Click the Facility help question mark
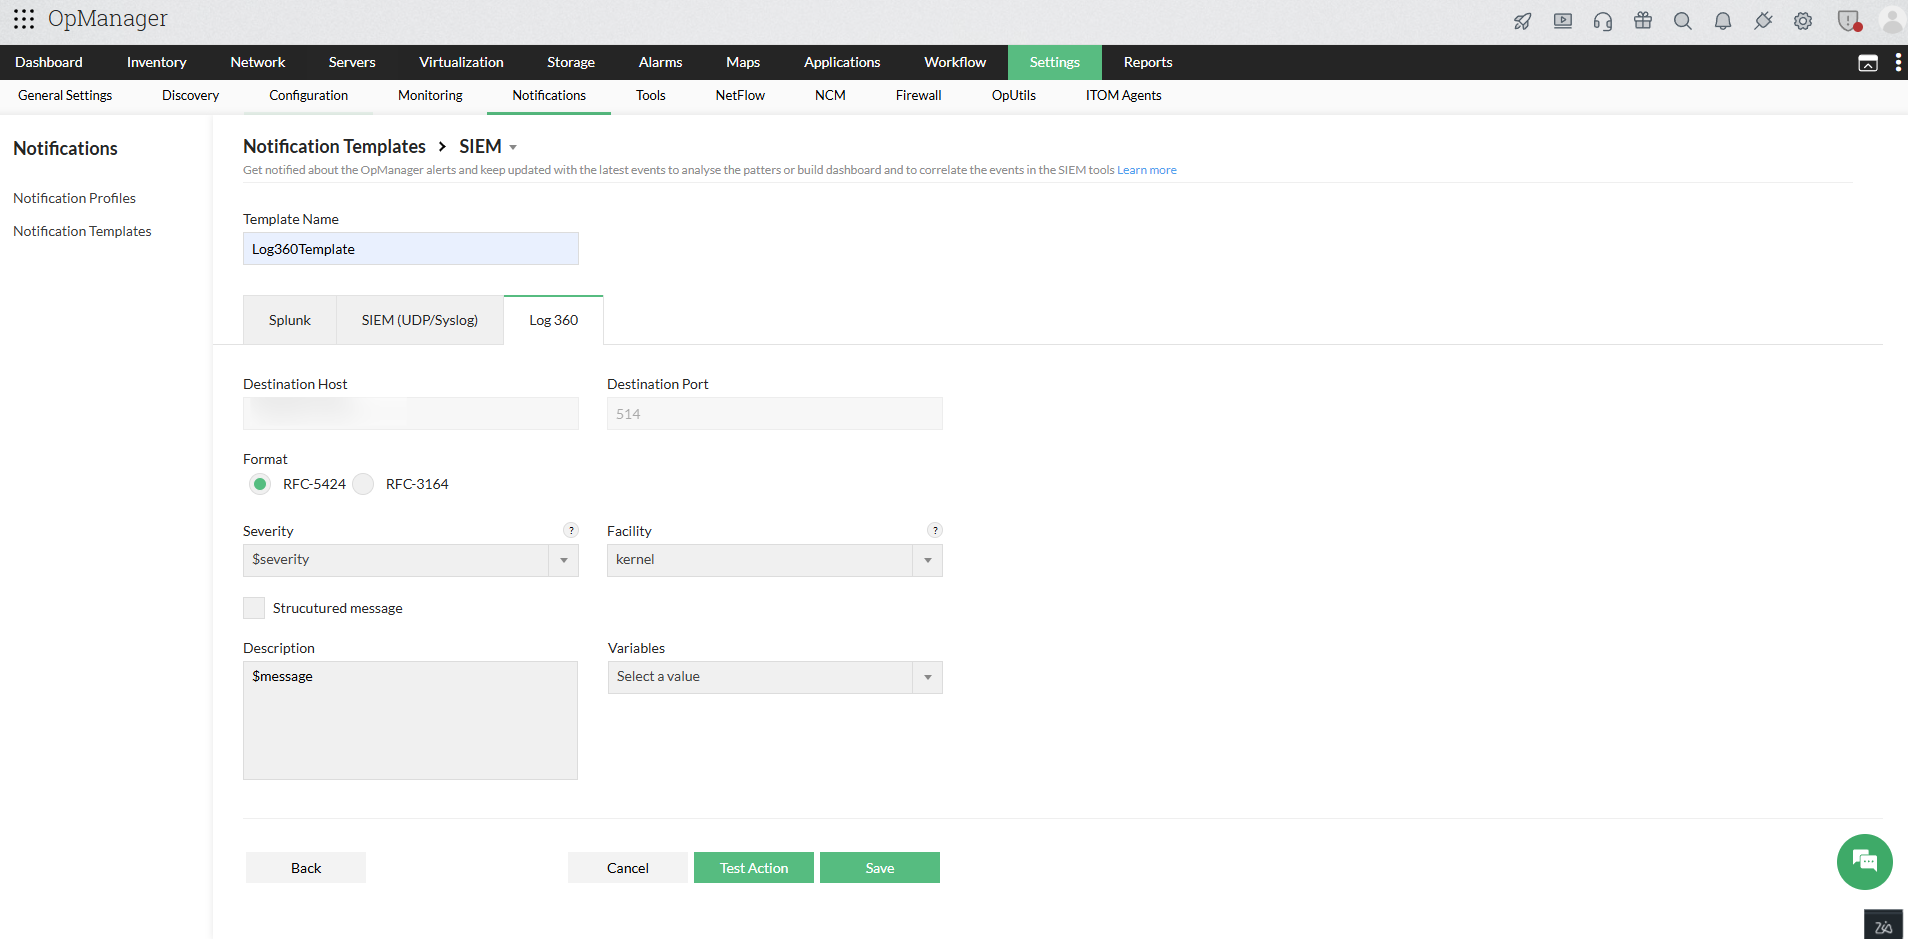 coord(935,530)
